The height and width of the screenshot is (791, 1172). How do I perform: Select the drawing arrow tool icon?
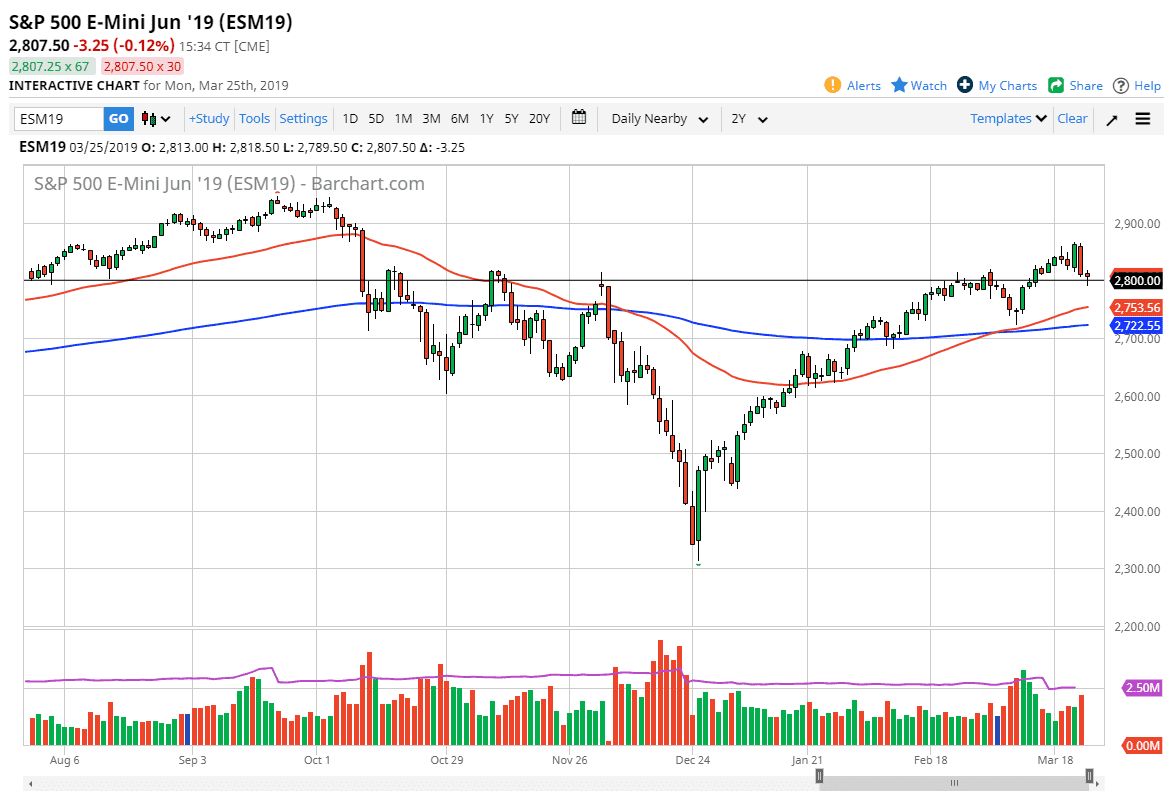coord(1111,118)
